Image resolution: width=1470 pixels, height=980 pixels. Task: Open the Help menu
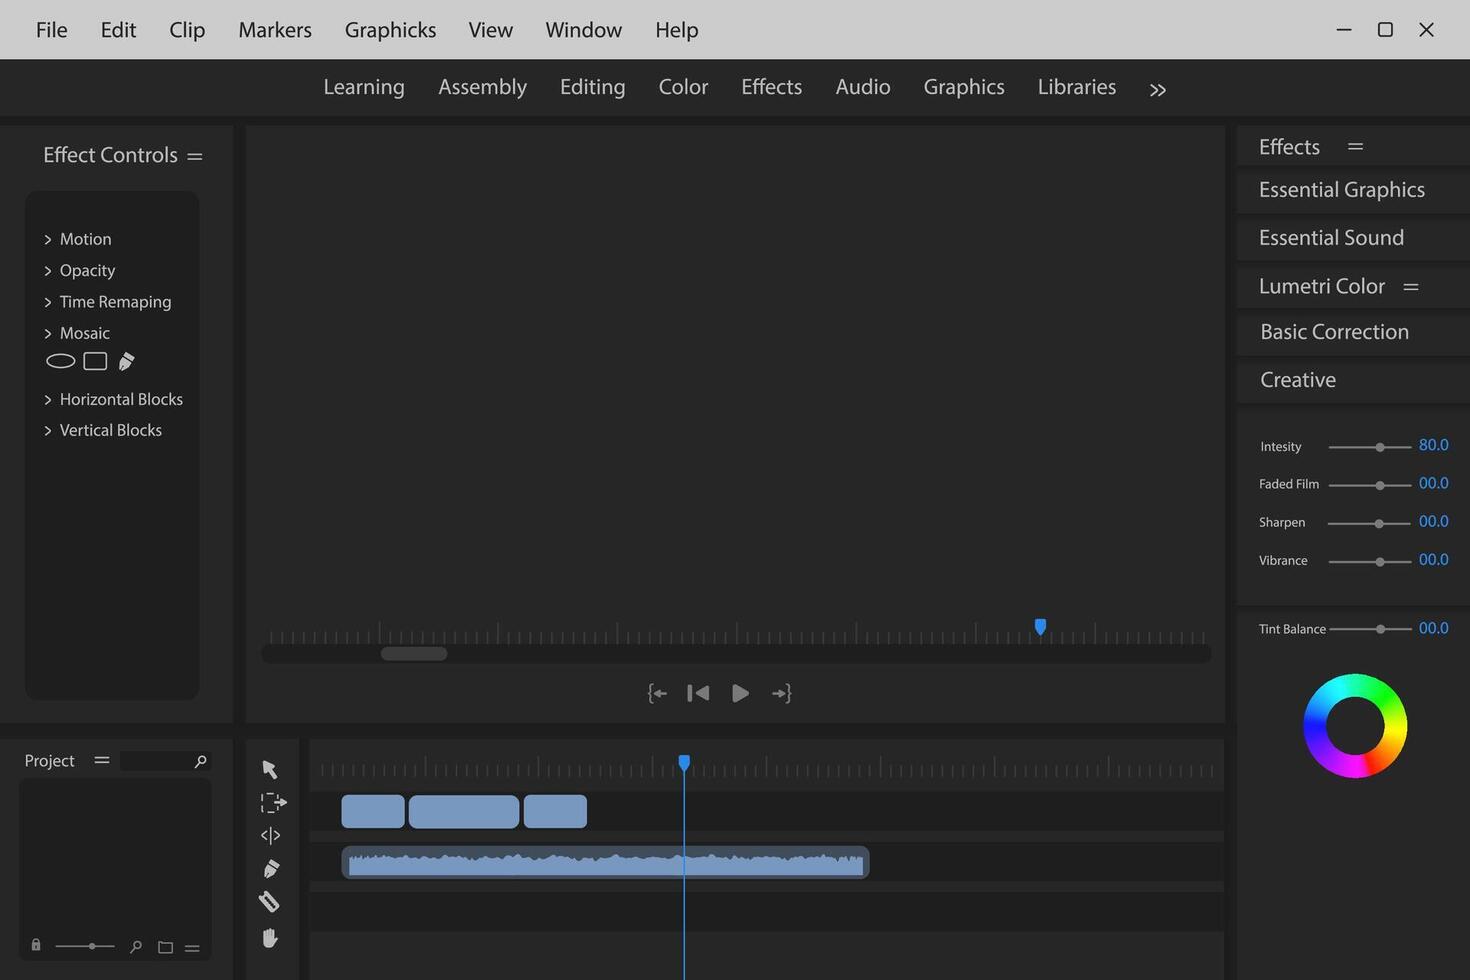(677, 30)
